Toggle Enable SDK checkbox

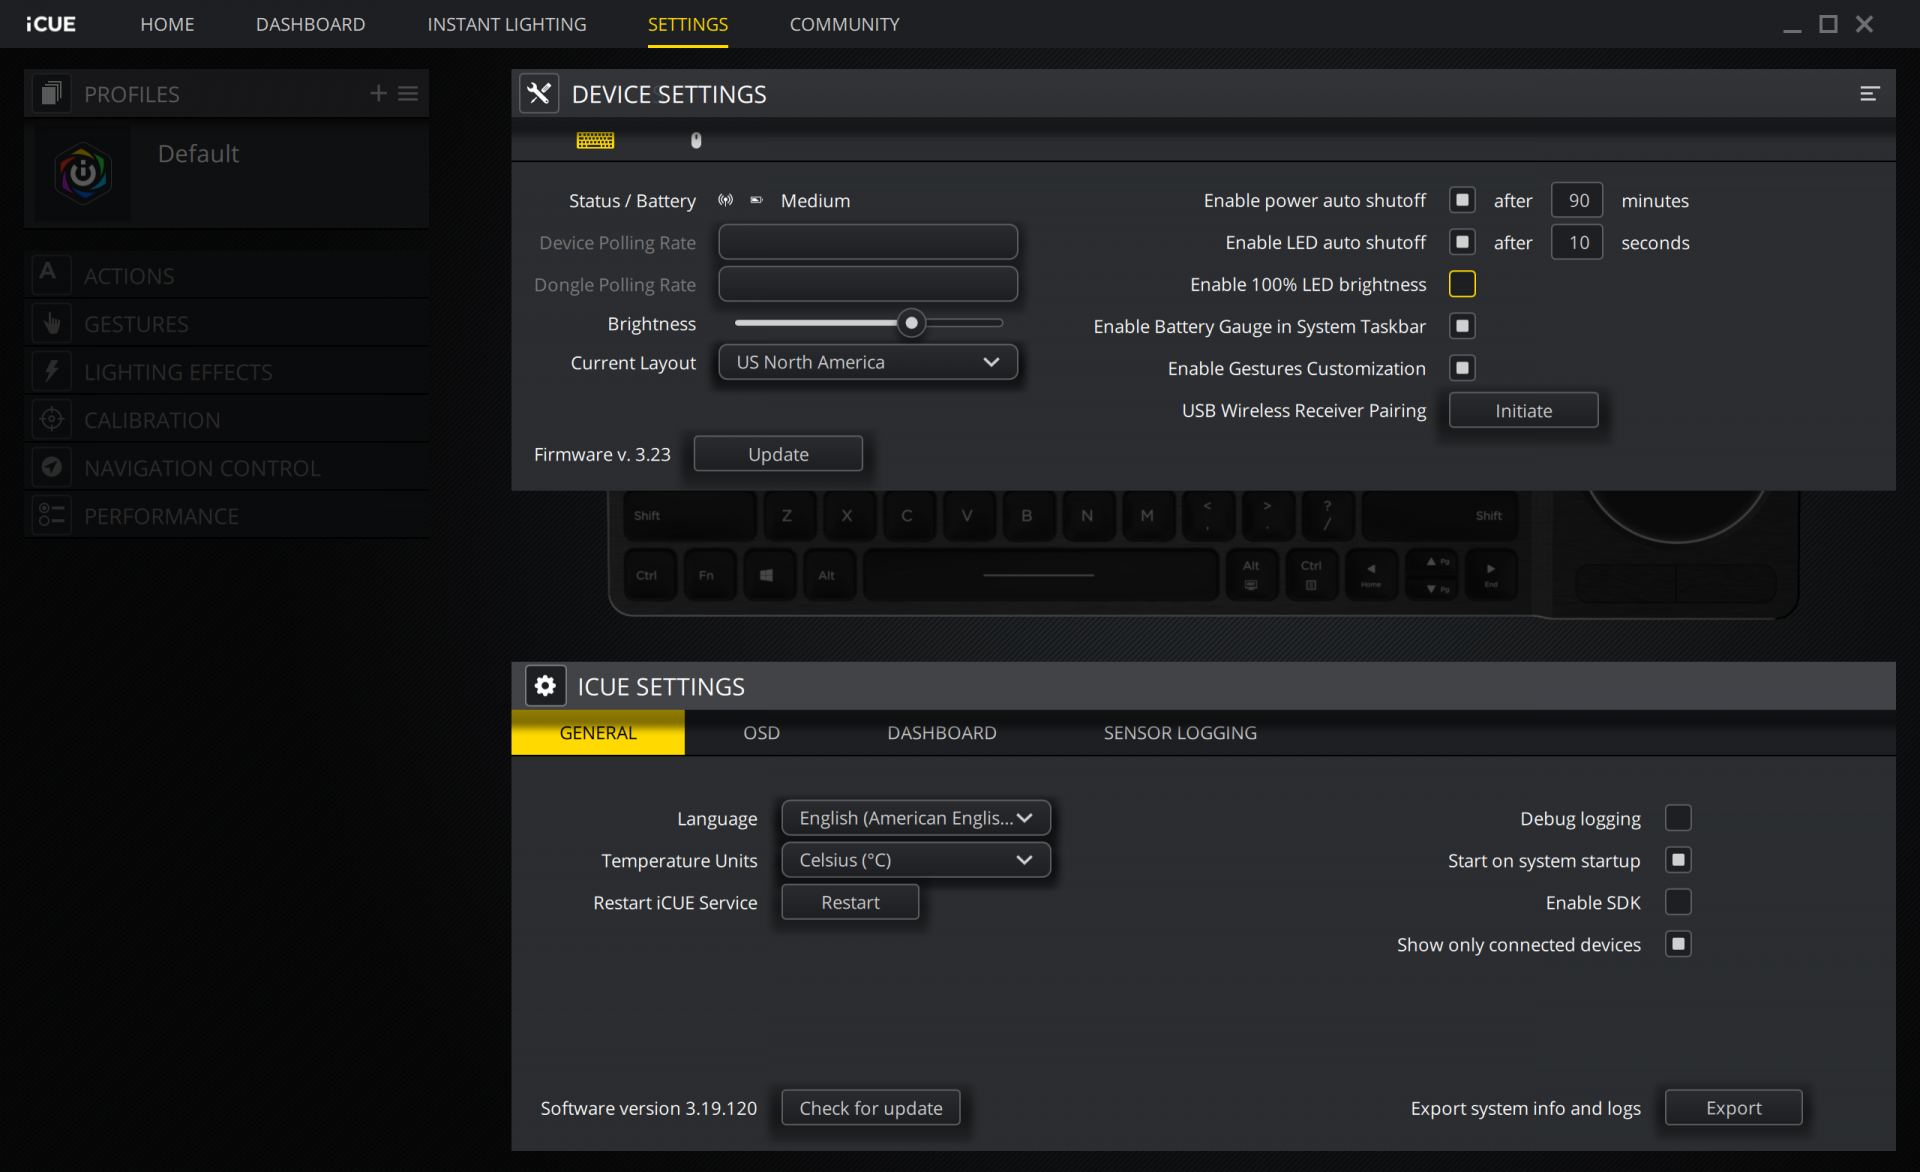tap(1678, 902)
